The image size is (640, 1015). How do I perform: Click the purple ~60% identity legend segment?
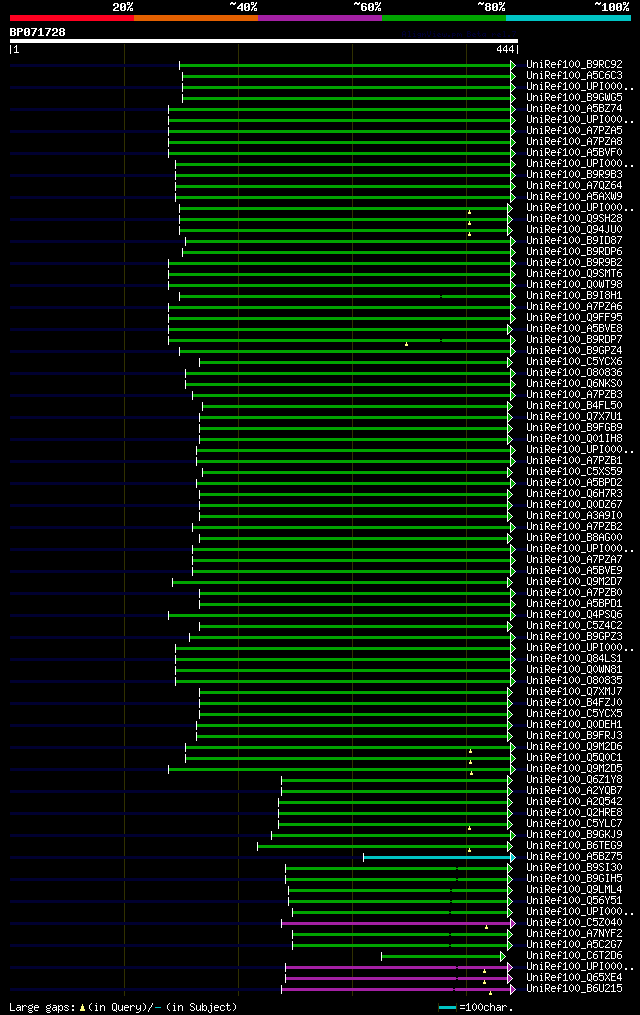(320, 18)
